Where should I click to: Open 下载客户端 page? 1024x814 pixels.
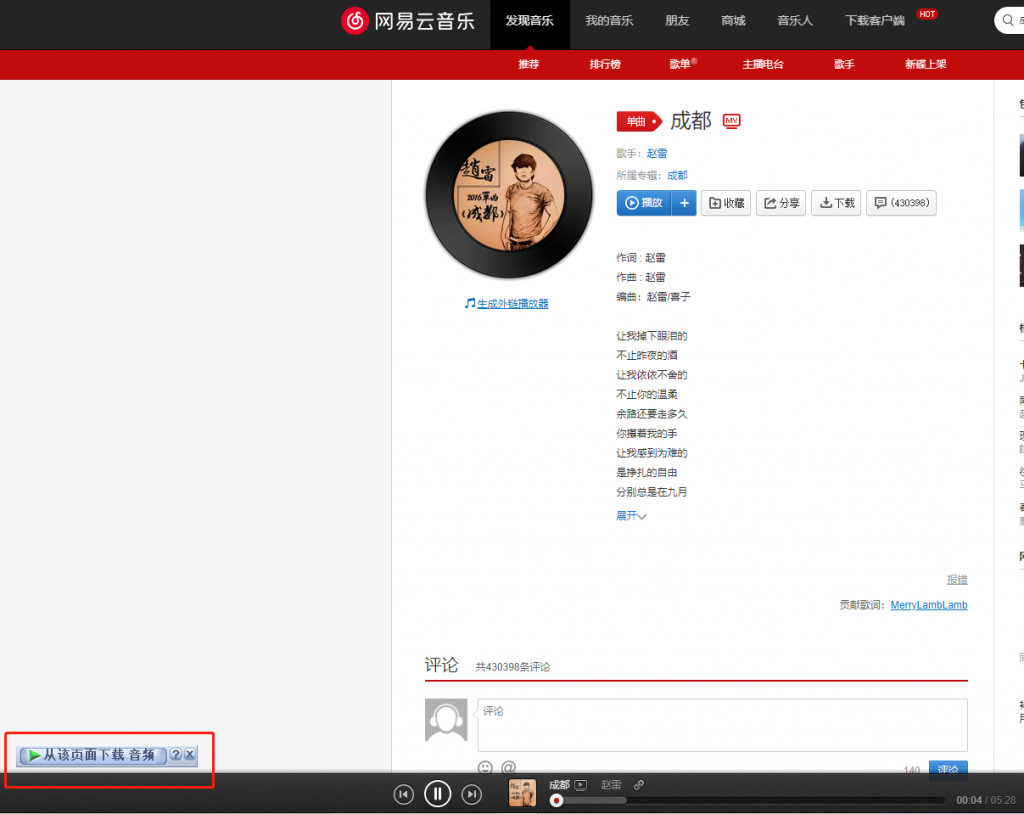coord(875,21)
